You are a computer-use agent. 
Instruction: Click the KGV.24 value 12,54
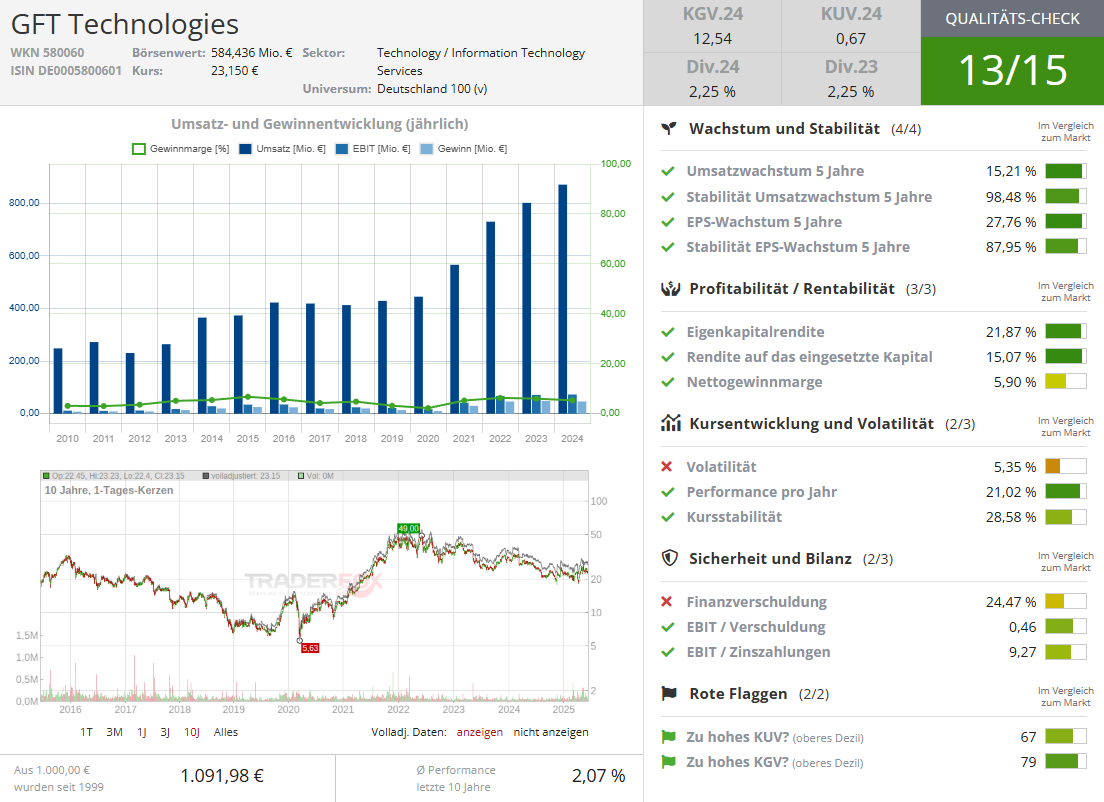click(x=713, y=39)
